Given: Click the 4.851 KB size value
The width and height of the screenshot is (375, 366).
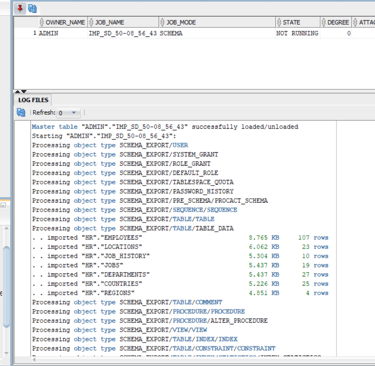Looking at the screenshot, I should coord(264,293).
